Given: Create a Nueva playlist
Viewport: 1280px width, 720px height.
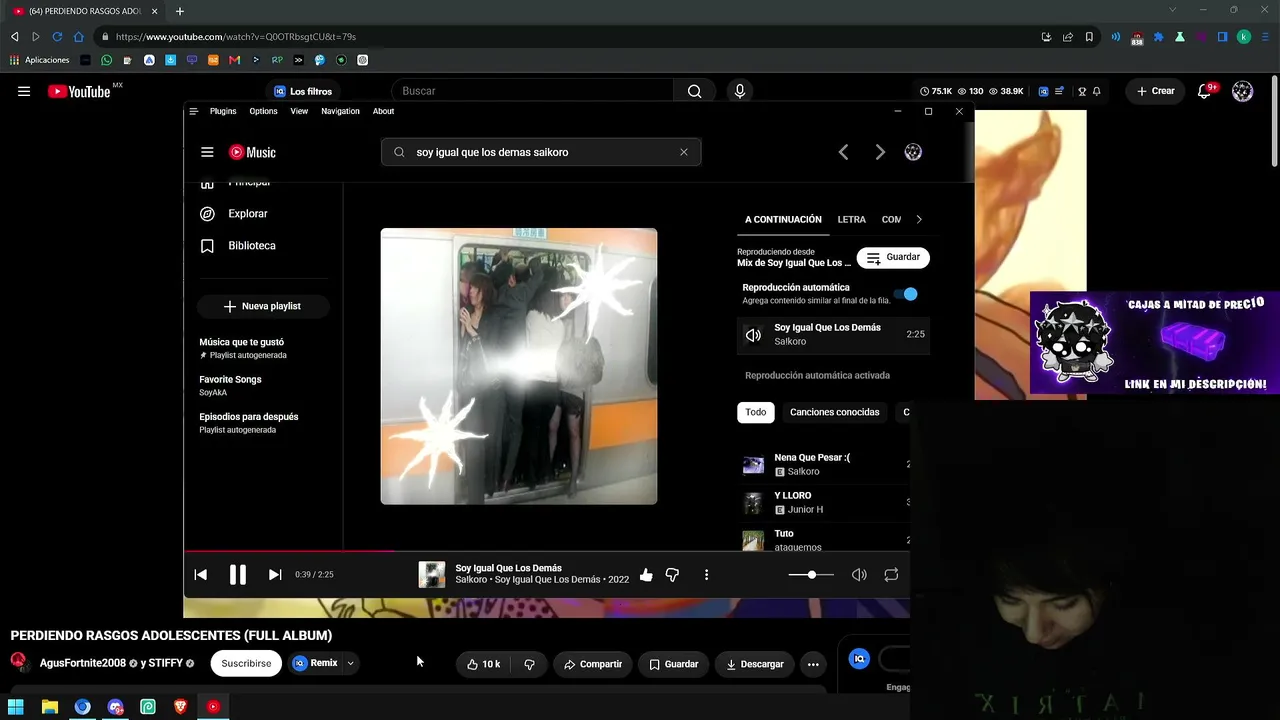Looking at the screenshot, I should pyautogui.click(x=262, y=306).
